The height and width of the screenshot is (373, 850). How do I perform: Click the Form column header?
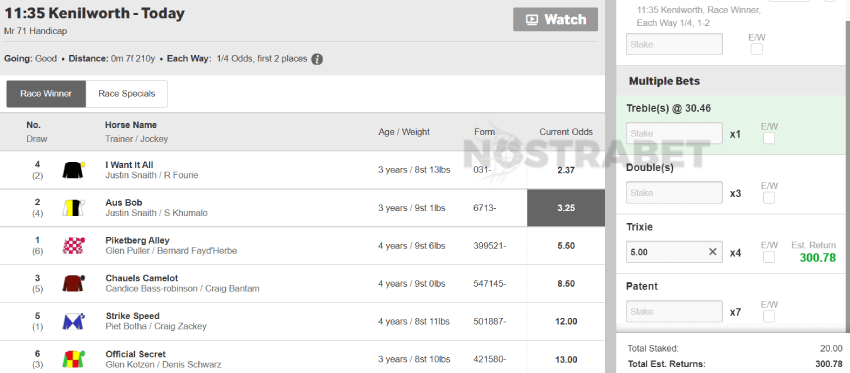tap(484, 132)
